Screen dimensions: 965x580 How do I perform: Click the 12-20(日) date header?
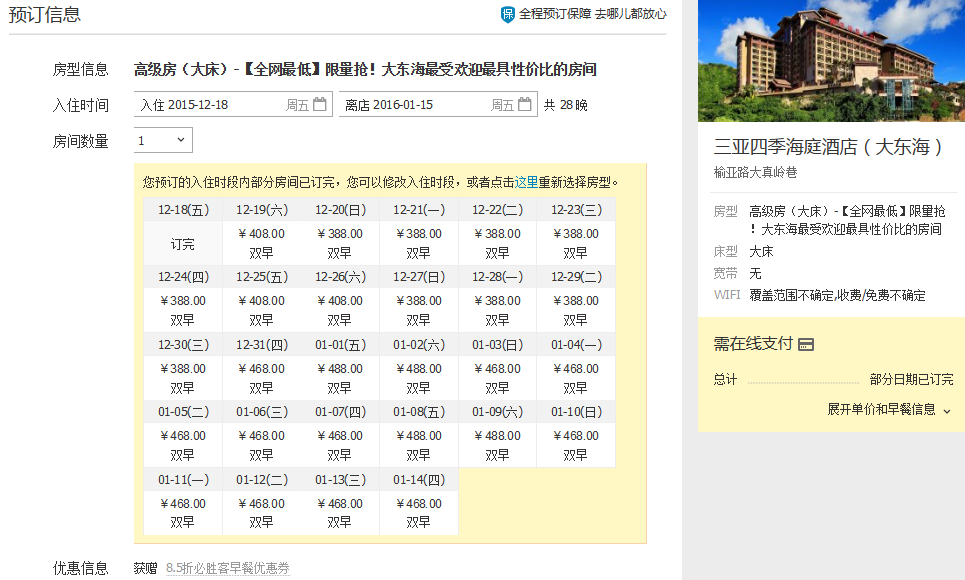tap(340, 210)
